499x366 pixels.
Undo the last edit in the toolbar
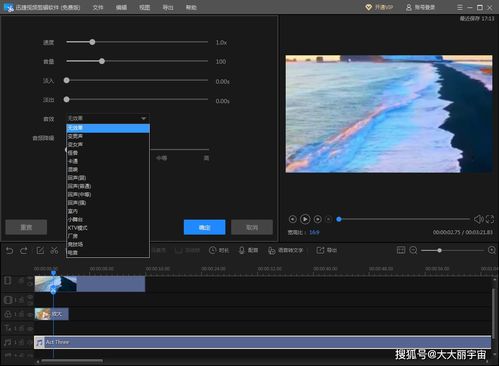point(9,251)
